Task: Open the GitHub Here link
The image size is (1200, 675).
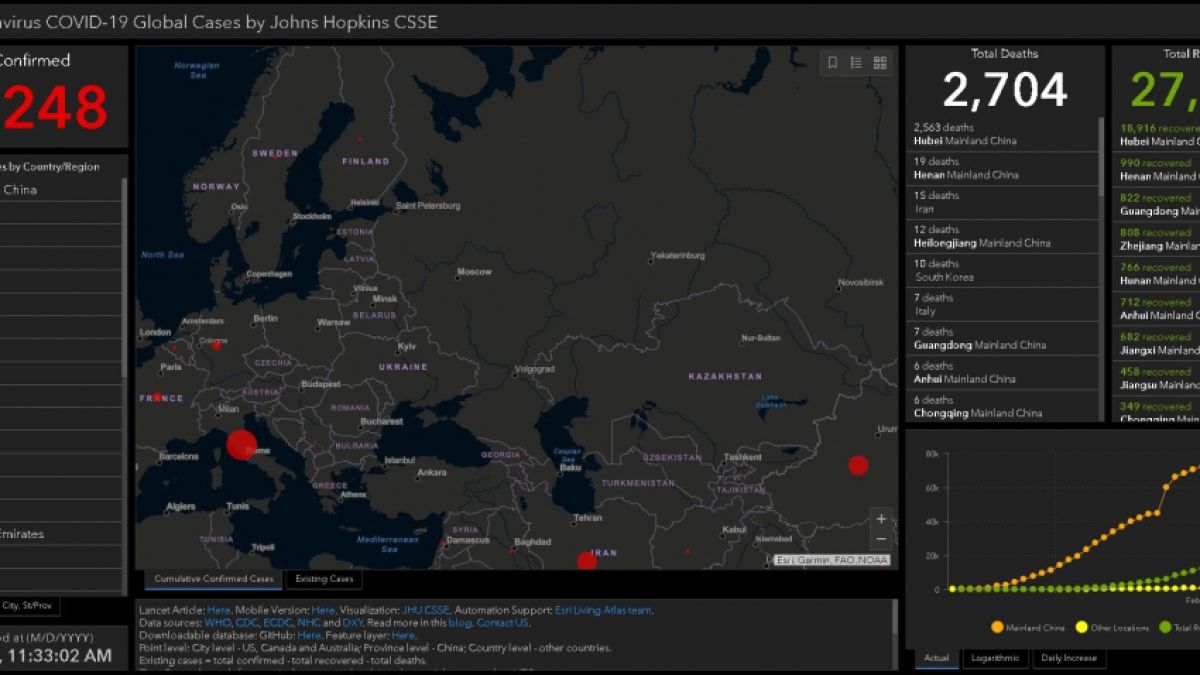Action: coord(310,635)
